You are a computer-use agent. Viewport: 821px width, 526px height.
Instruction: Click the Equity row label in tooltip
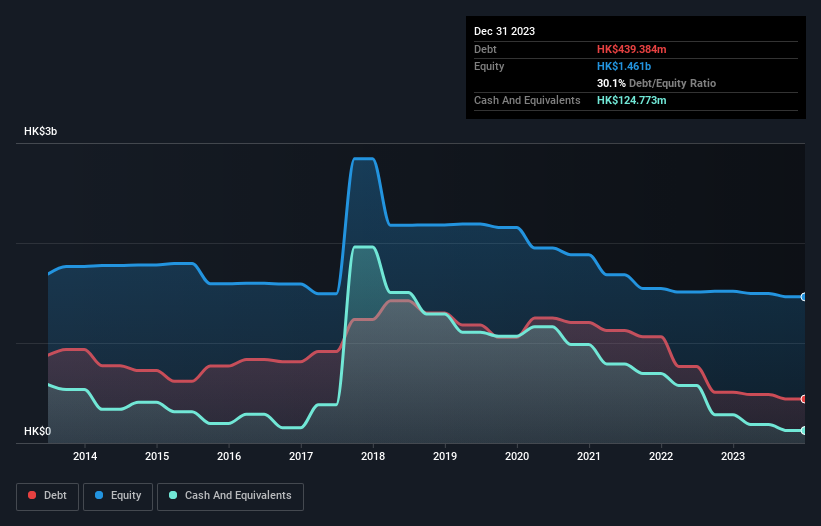489,66
